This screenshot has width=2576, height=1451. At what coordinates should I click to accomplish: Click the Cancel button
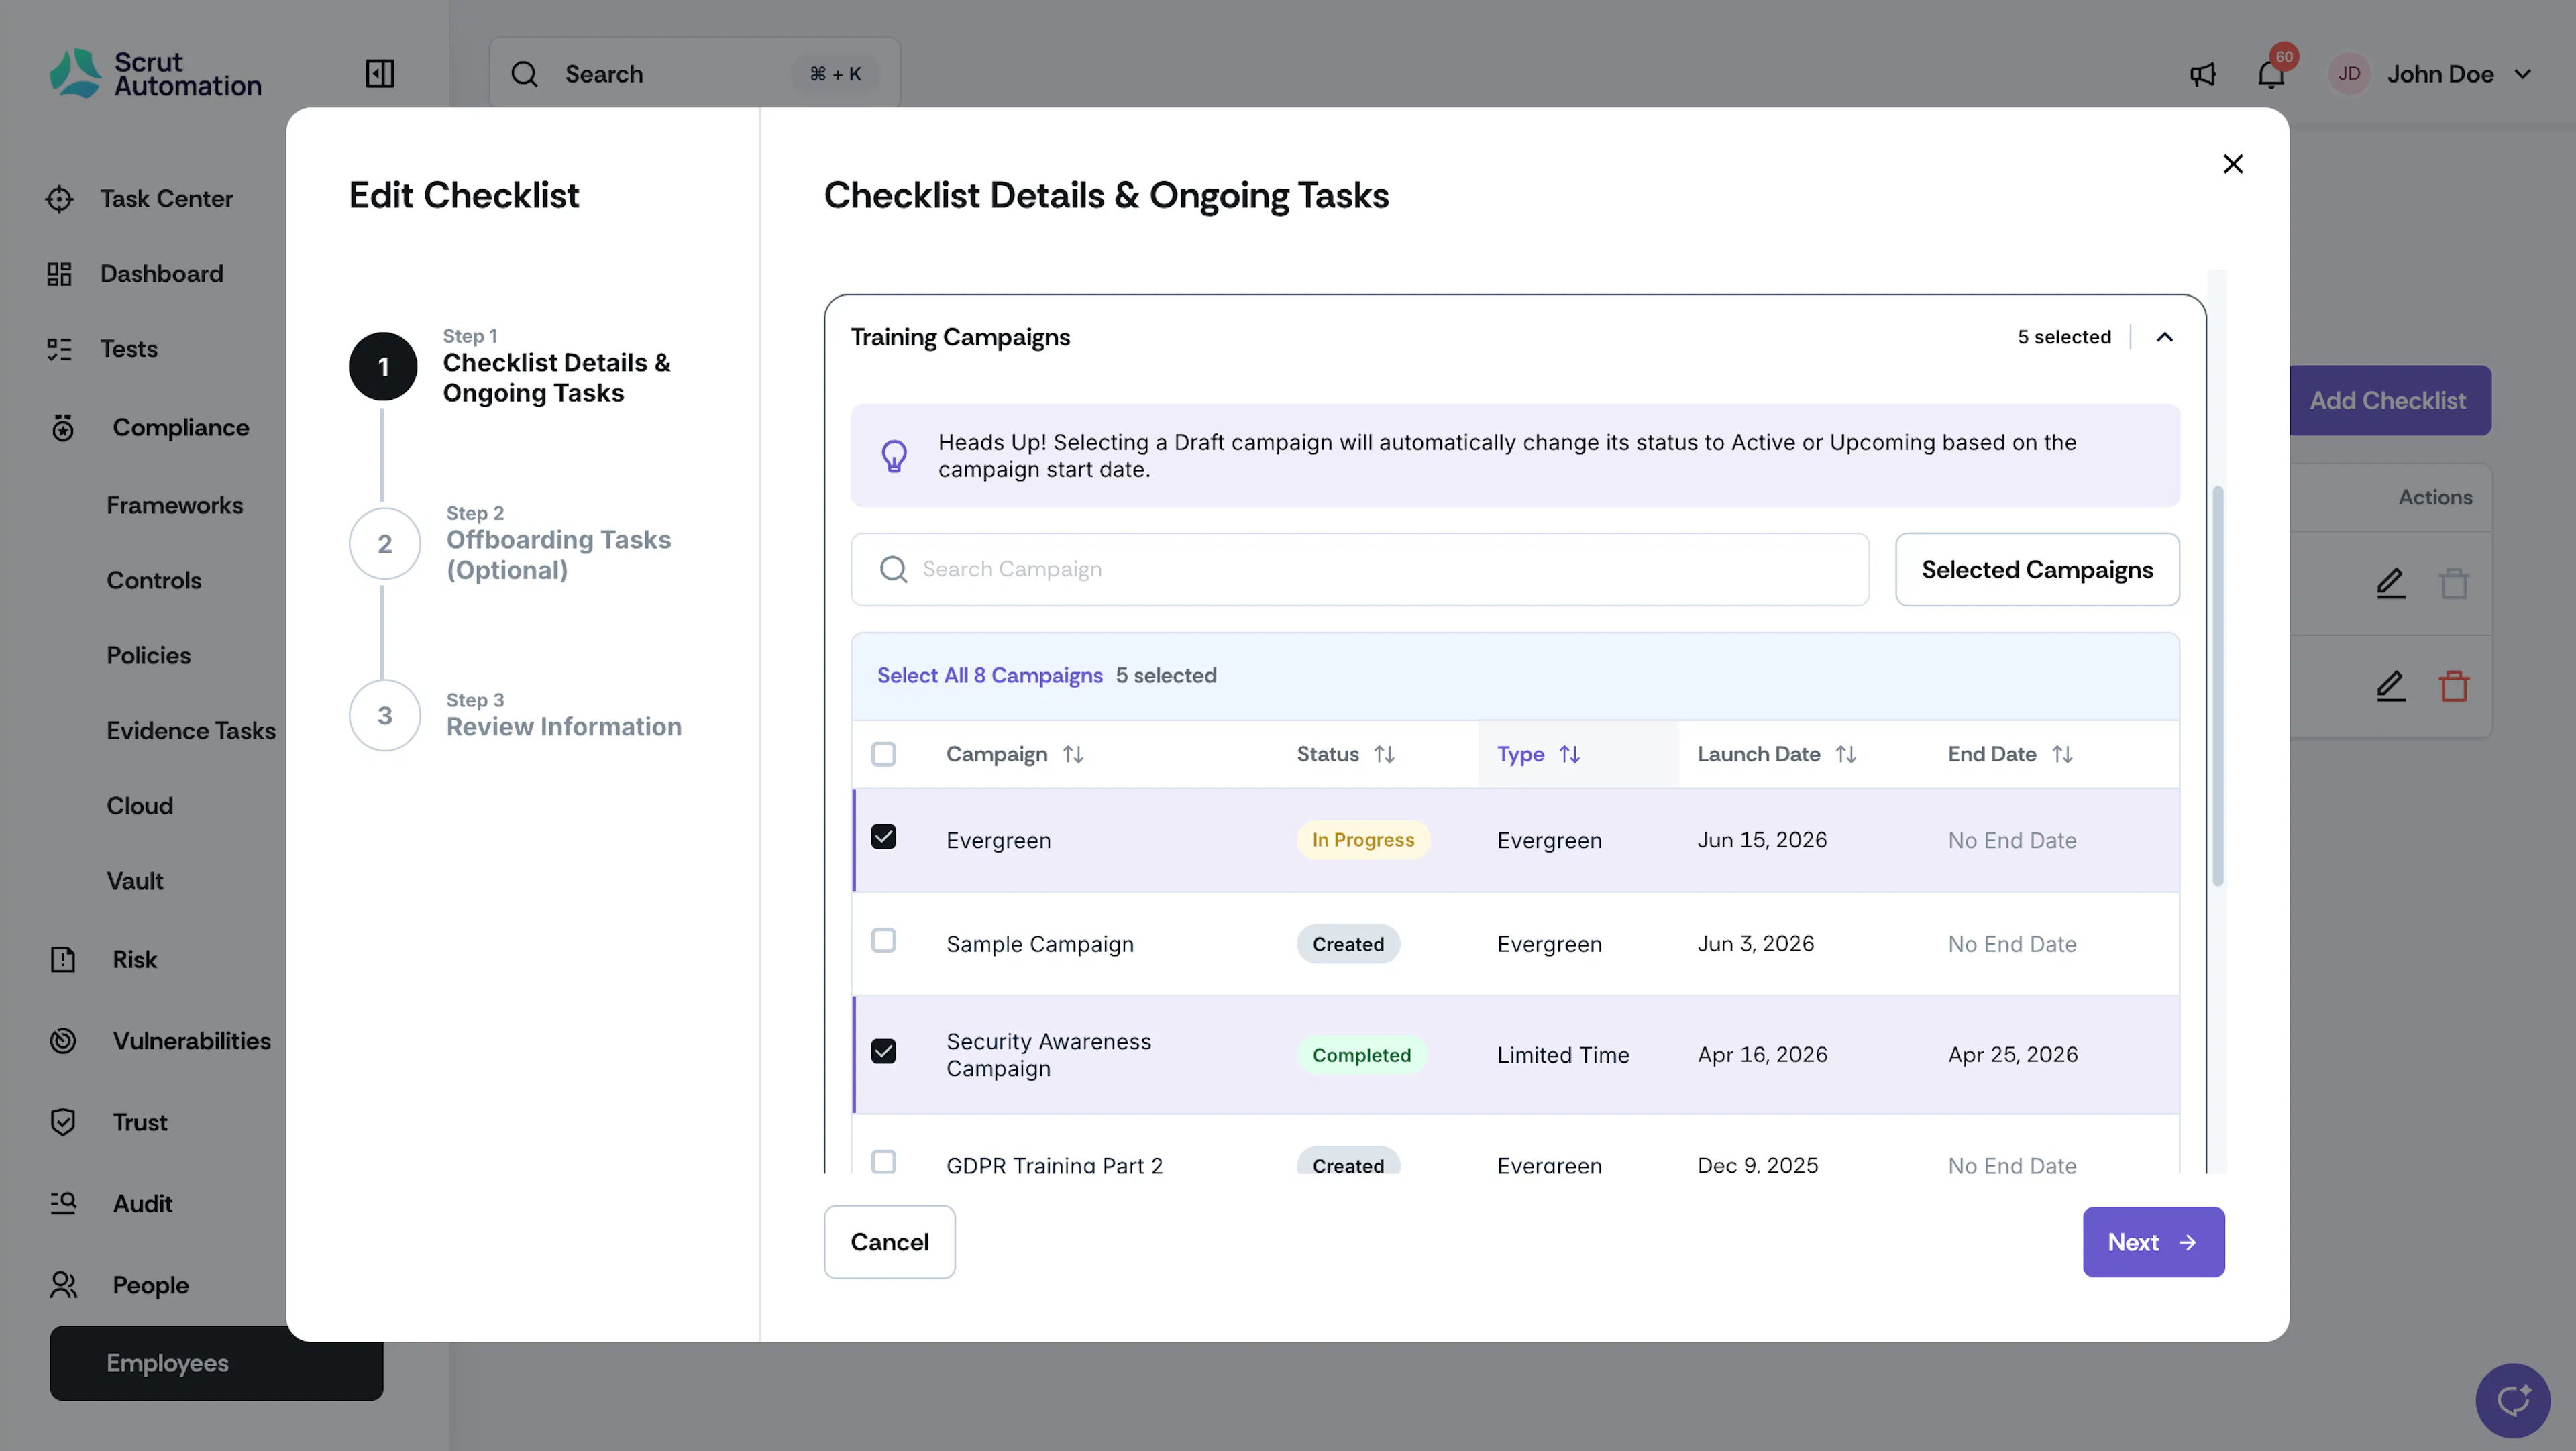coord(889,1242)
